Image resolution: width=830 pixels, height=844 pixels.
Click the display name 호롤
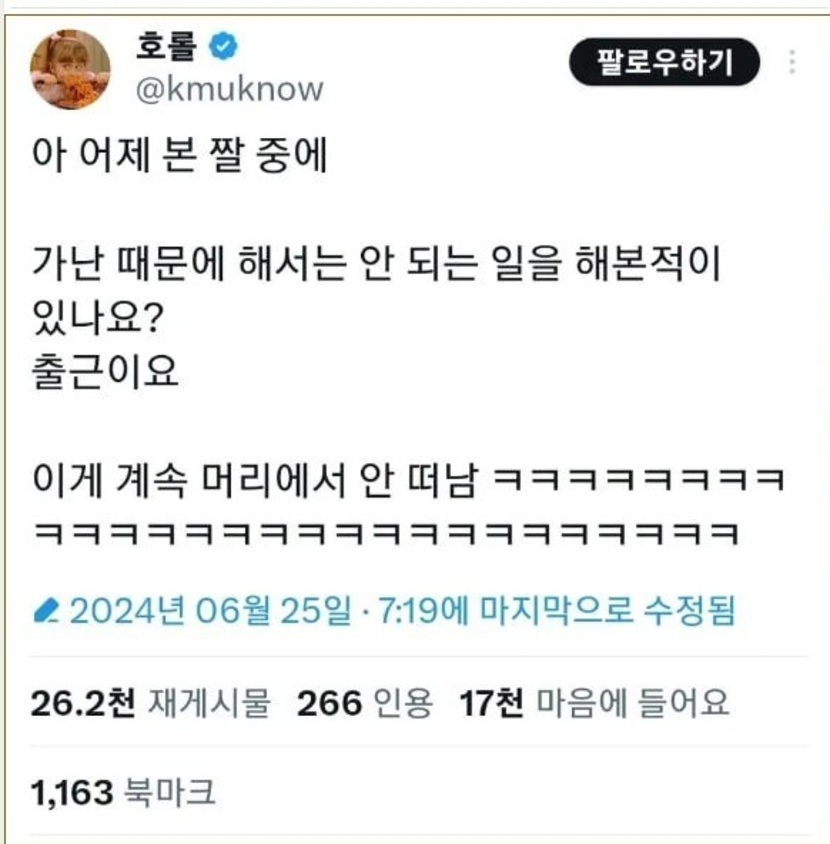point(167,46)
